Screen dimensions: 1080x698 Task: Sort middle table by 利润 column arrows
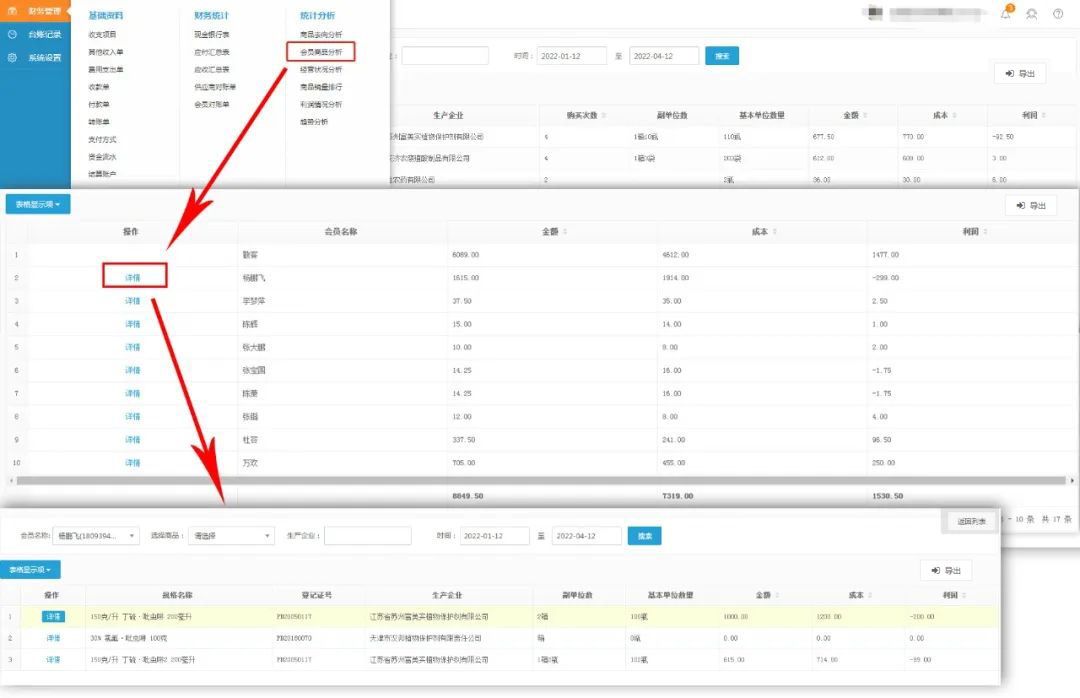tap(987, 232)
